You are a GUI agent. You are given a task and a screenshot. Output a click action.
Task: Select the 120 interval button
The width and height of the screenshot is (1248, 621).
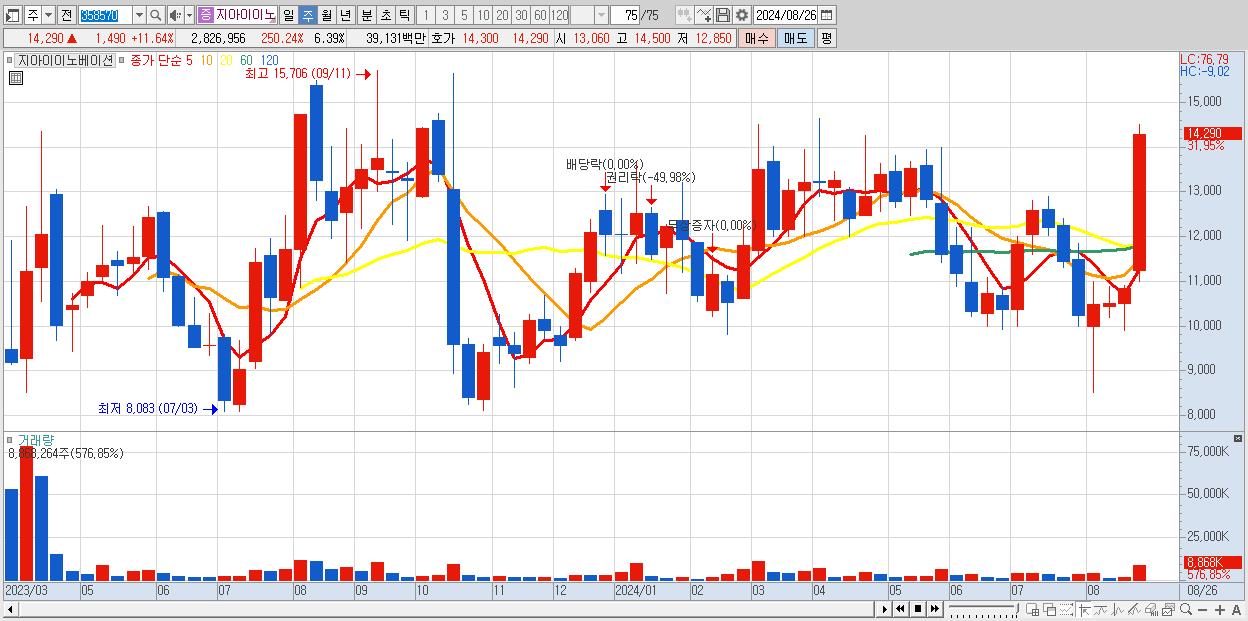click(x=560, y=15)
